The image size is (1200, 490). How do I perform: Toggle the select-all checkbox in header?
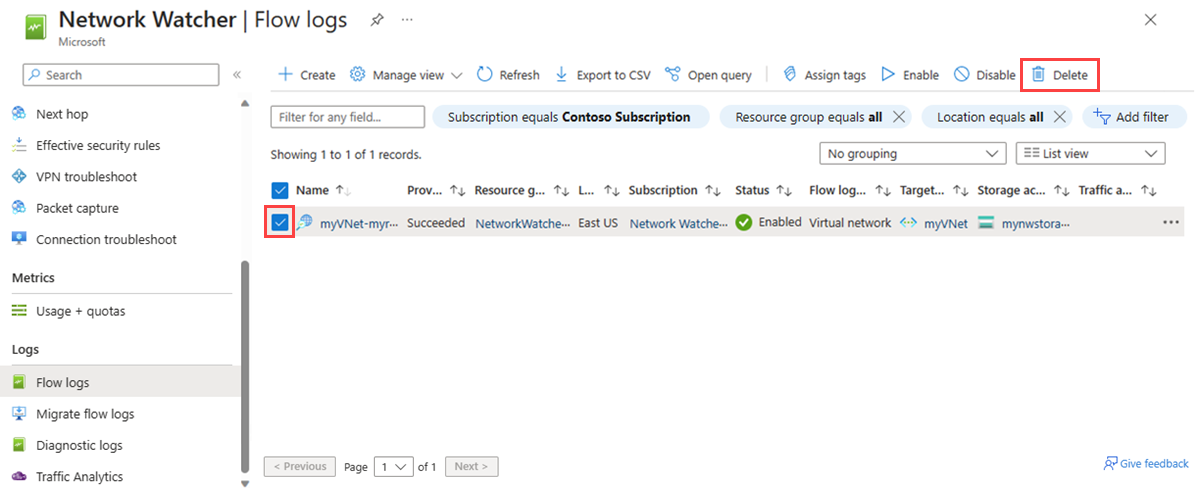point(280,190)
